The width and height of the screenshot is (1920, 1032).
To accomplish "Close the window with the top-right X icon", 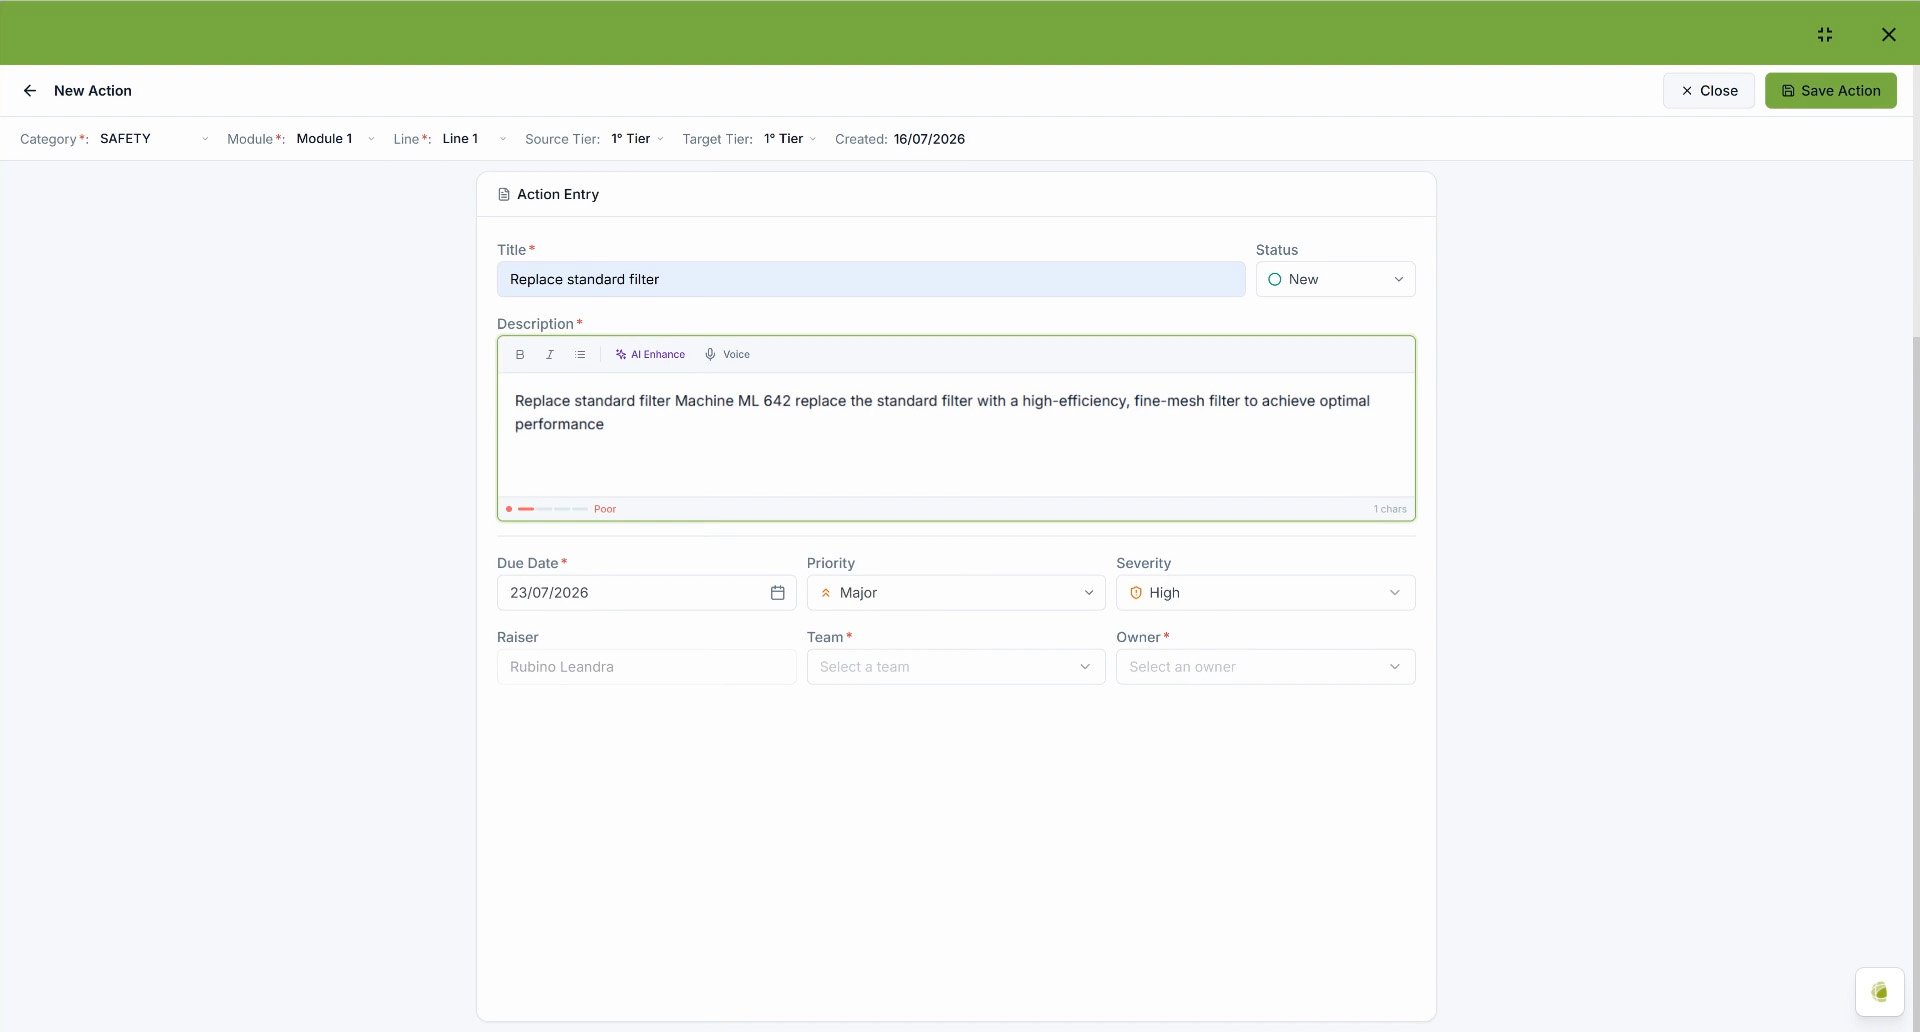I will coord(1889,34).
